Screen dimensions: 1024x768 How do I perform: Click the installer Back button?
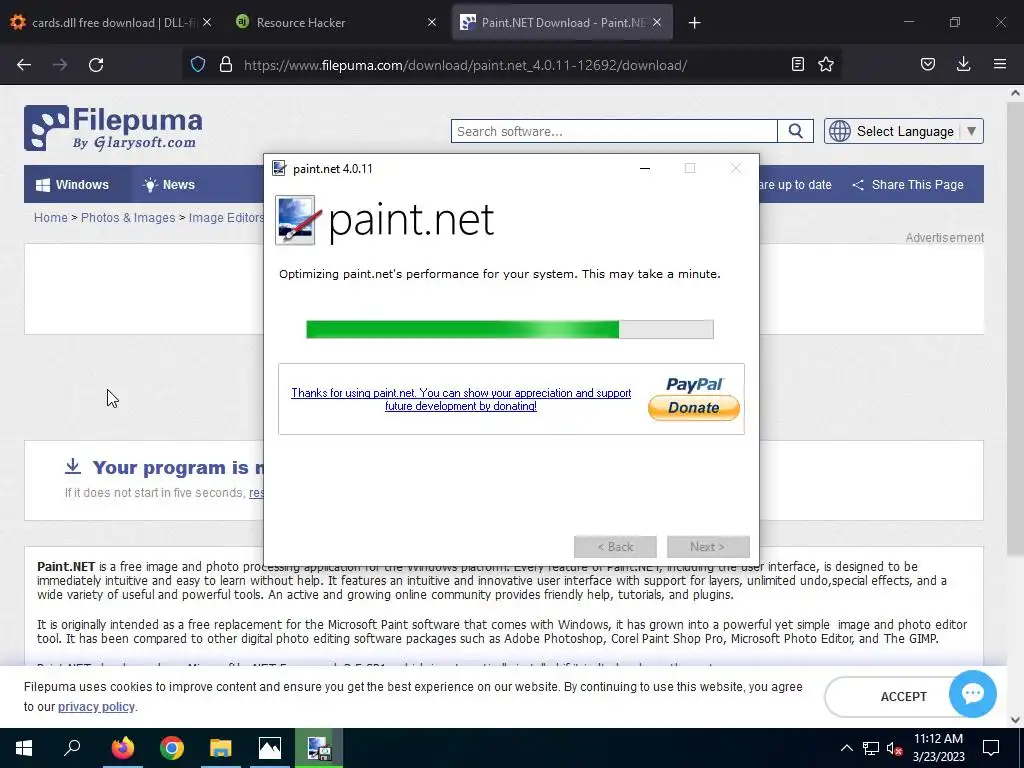point(615,547)
